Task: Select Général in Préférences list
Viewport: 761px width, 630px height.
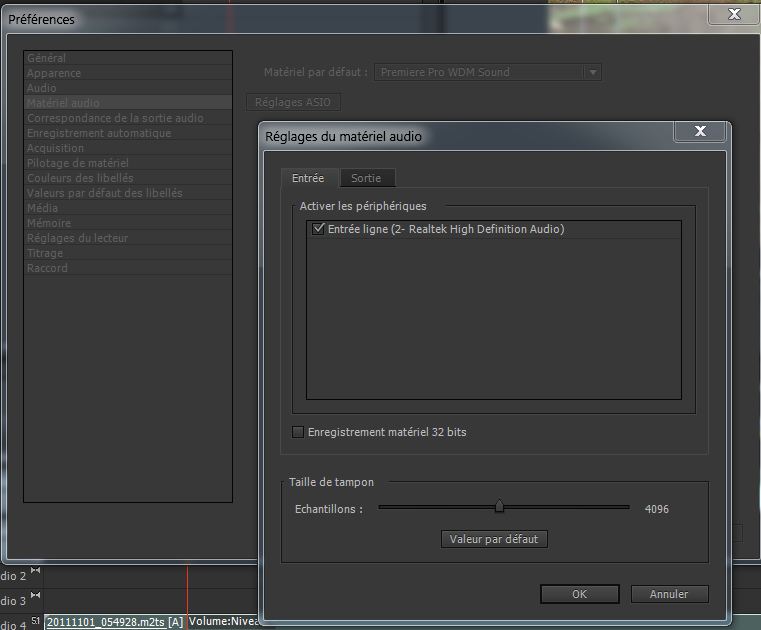Action: click(128, 58)
